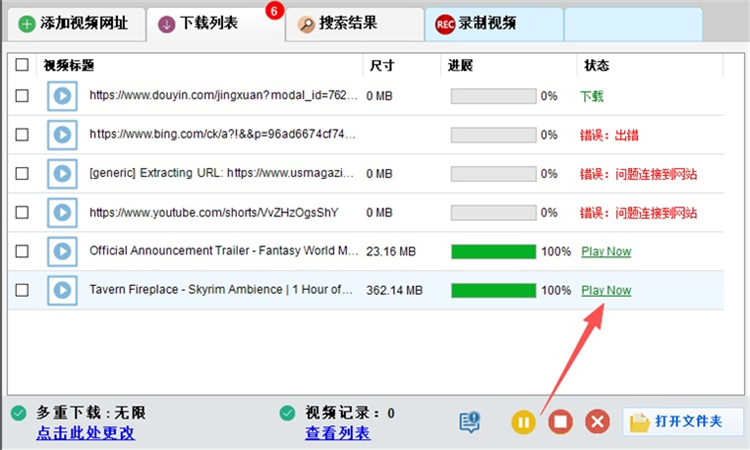The image size is (750, 450).
Task: Toggle the select-all checkbox in header
Action: [x=22, y=65]
